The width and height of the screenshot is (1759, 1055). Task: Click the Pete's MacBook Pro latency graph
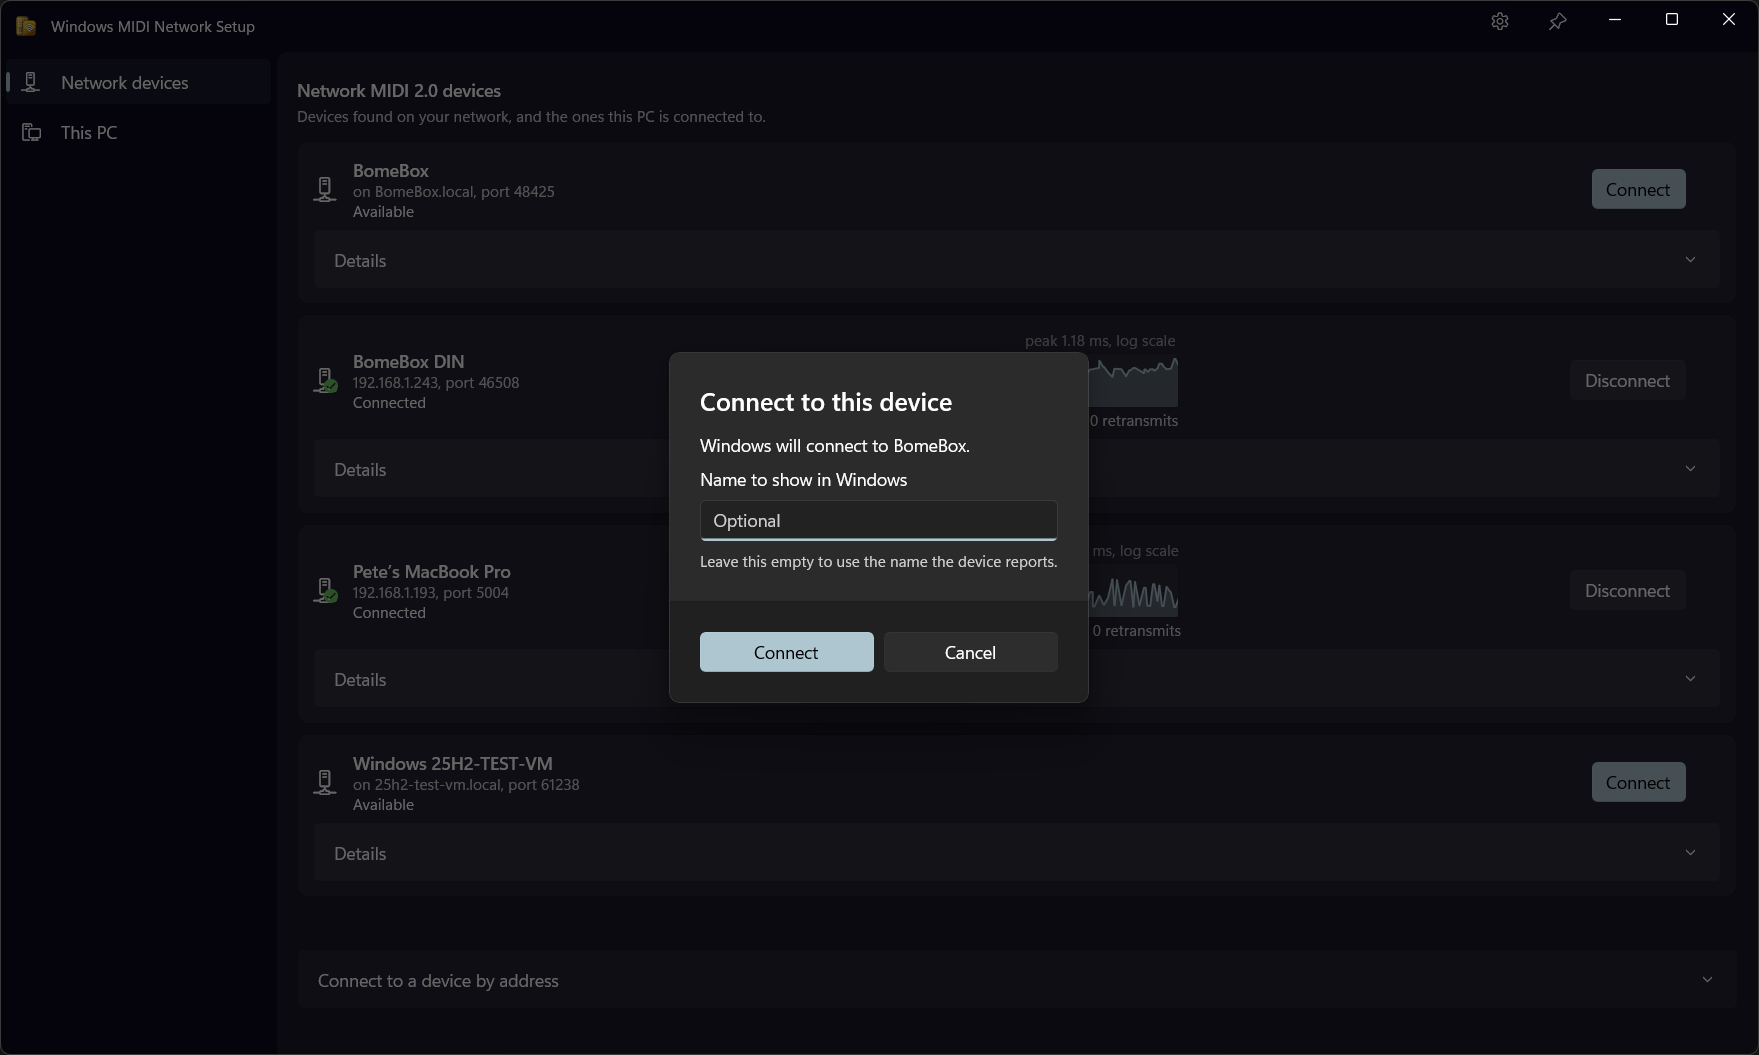coord(1133,591)
